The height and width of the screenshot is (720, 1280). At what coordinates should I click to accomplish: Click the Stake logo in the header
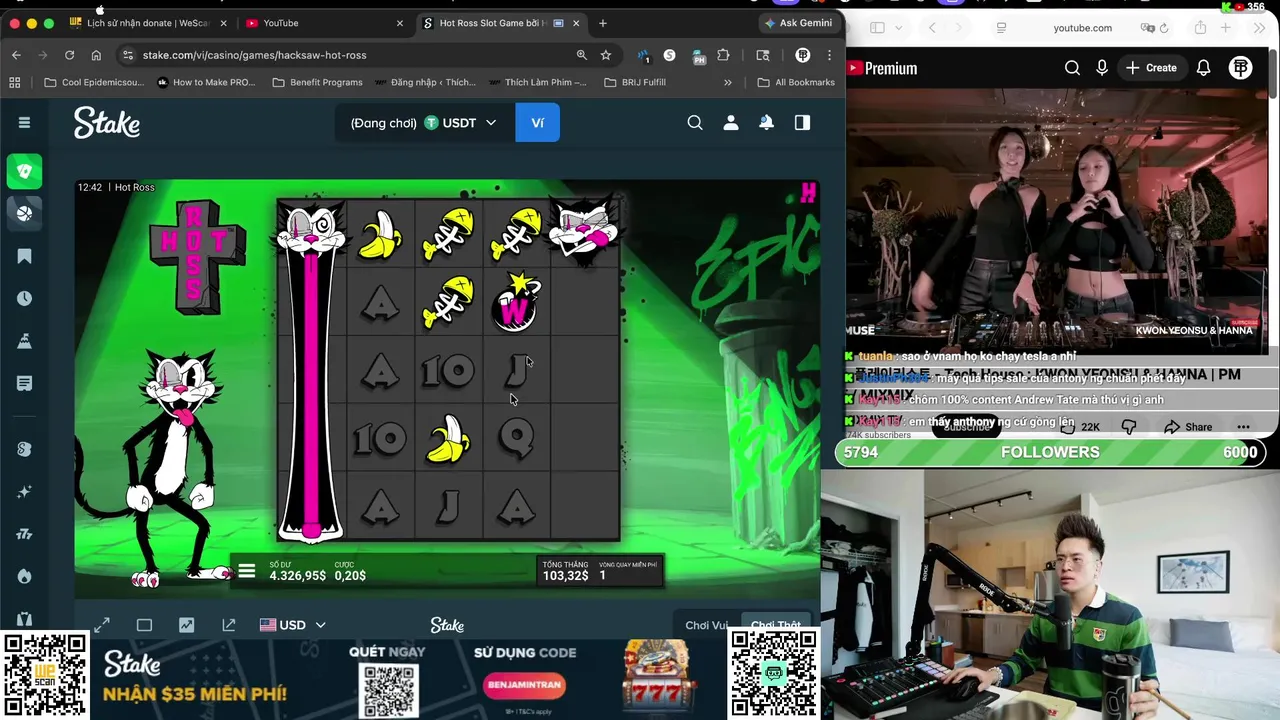pyautogui.click(x=106, y=123)
